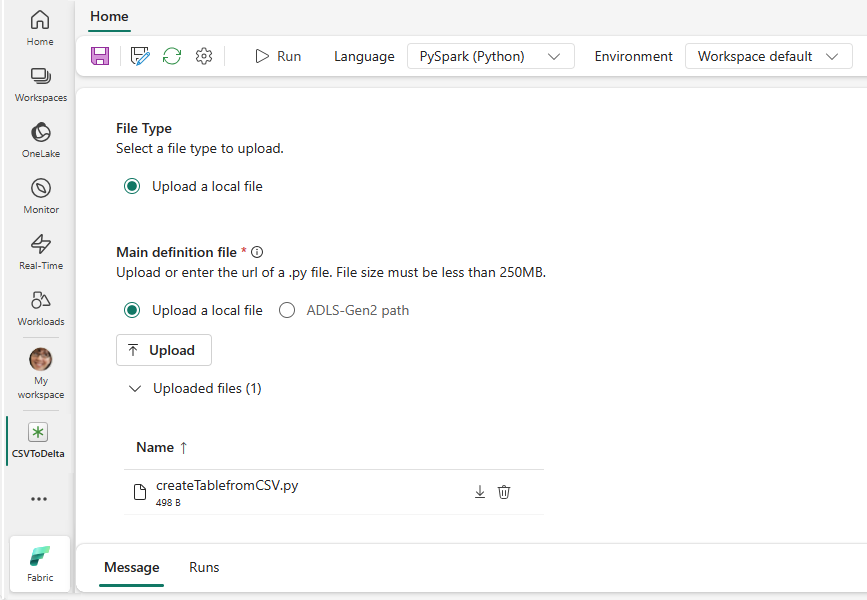
Task: Run the Spark job definition
Action: [x=278, y=56]
